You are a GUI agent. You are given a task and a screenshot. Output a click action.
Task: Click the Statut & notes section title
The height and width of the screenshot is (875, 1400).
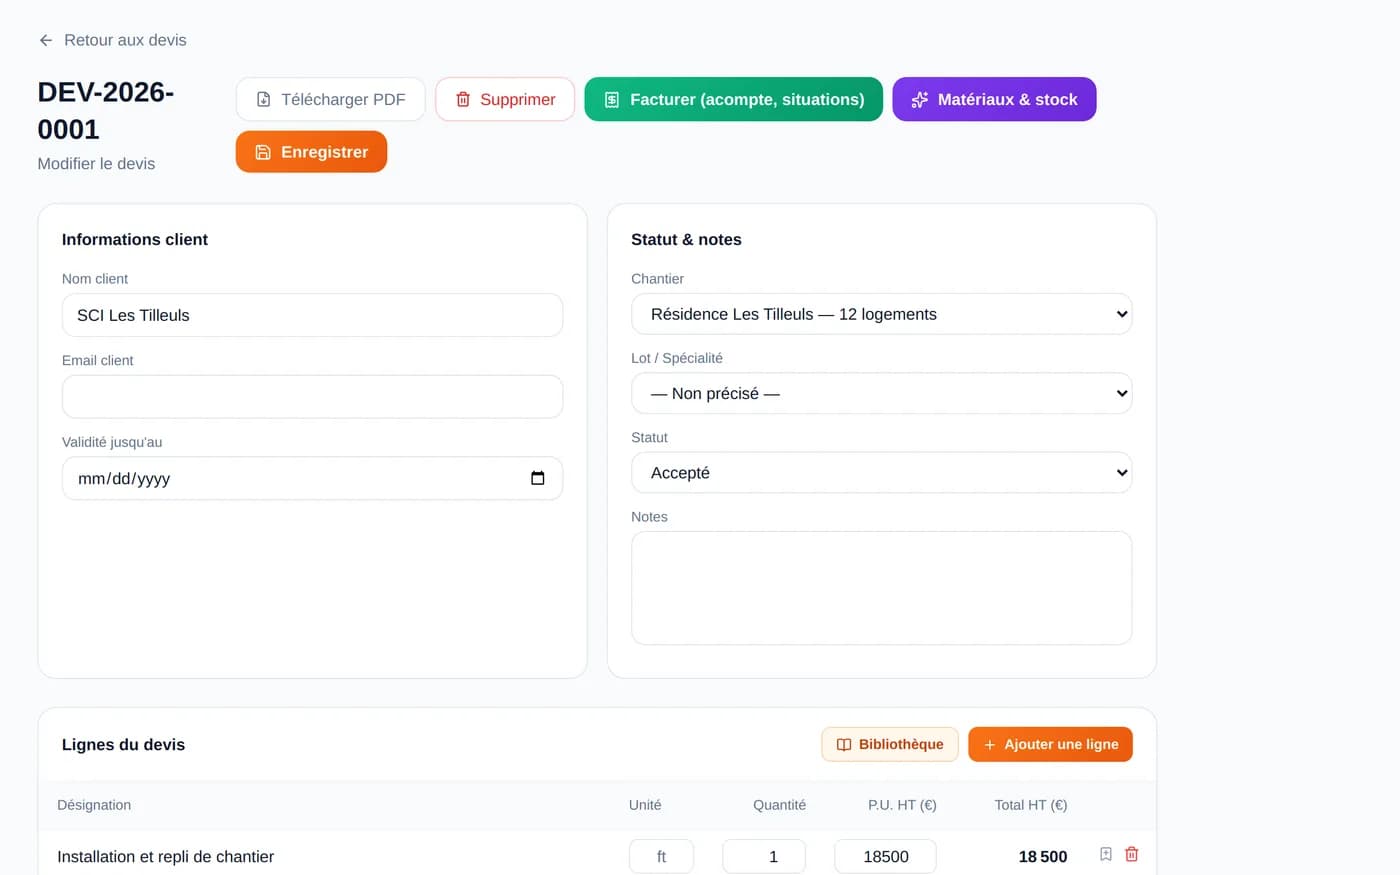[x=686, y=239]
